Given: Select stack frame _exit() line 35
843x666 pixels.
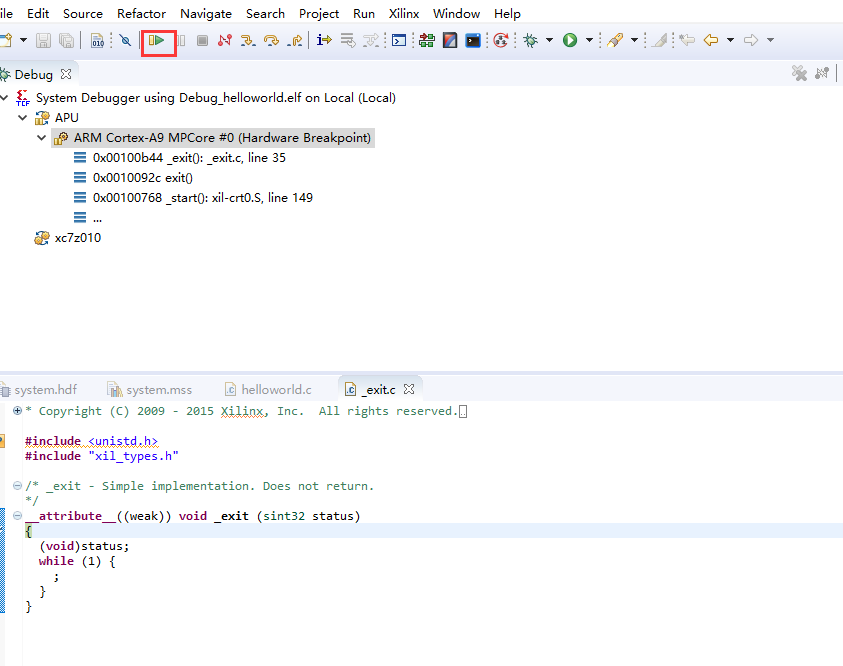Looking at the screenshot, I should click(189, 158).
